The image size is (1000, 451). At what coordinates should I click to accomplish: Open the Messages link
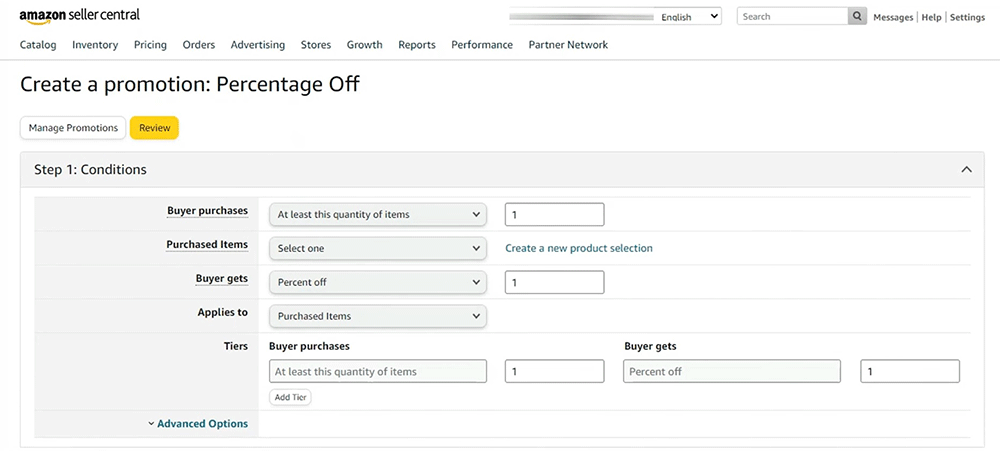click(x=893, y=17)
